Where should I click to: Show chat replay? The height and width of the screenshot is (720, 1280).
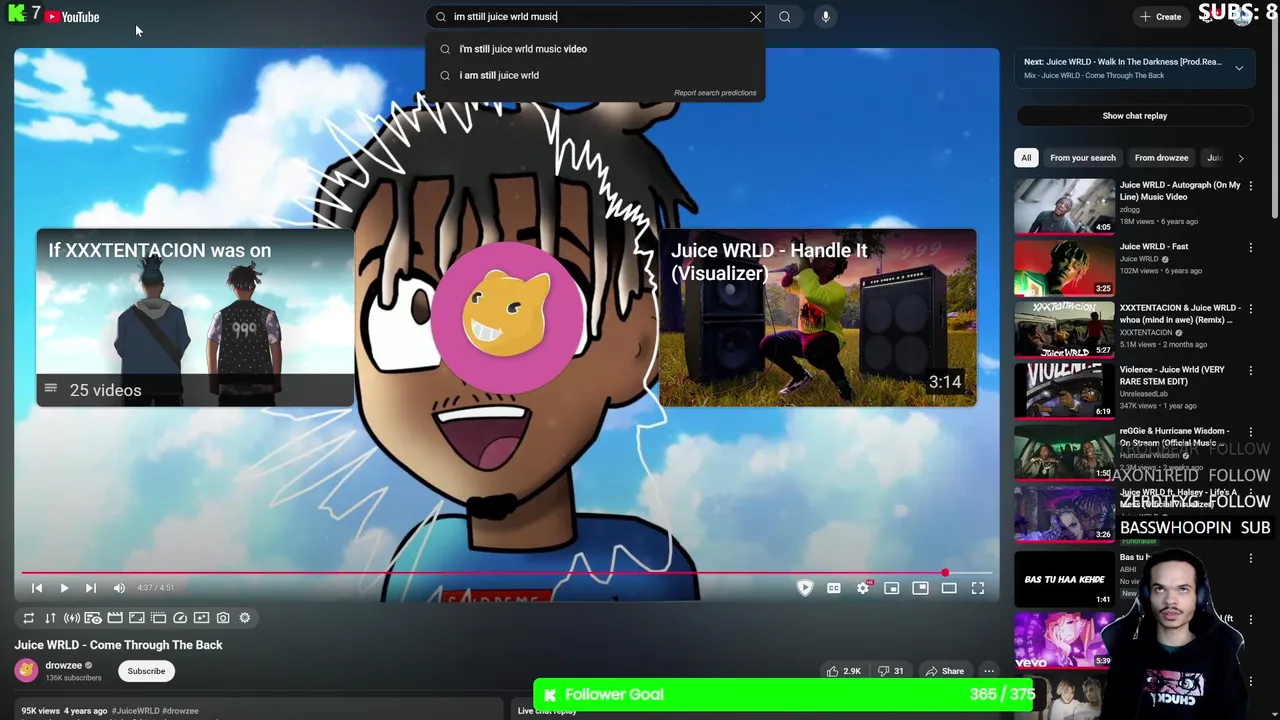1134,116
